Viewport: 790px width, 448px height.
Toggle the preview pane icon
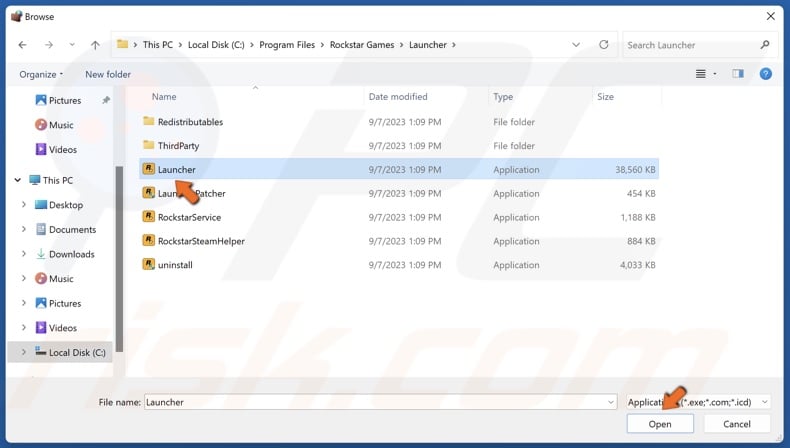[x=738, y=74]
